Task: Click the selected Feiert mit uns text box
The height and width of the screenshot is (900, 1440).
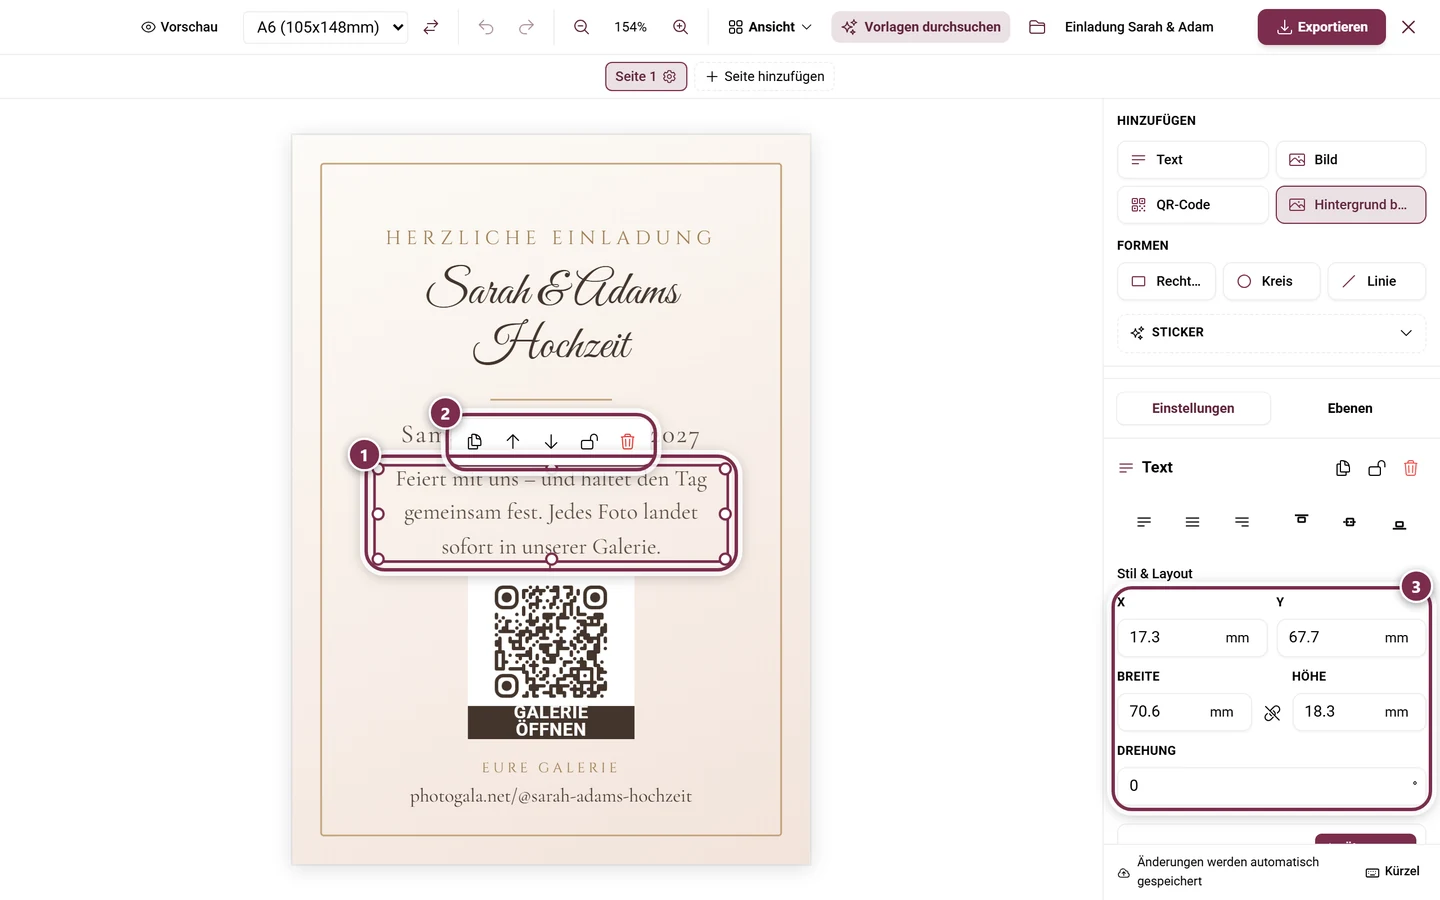Action: (x=552, y=514)
